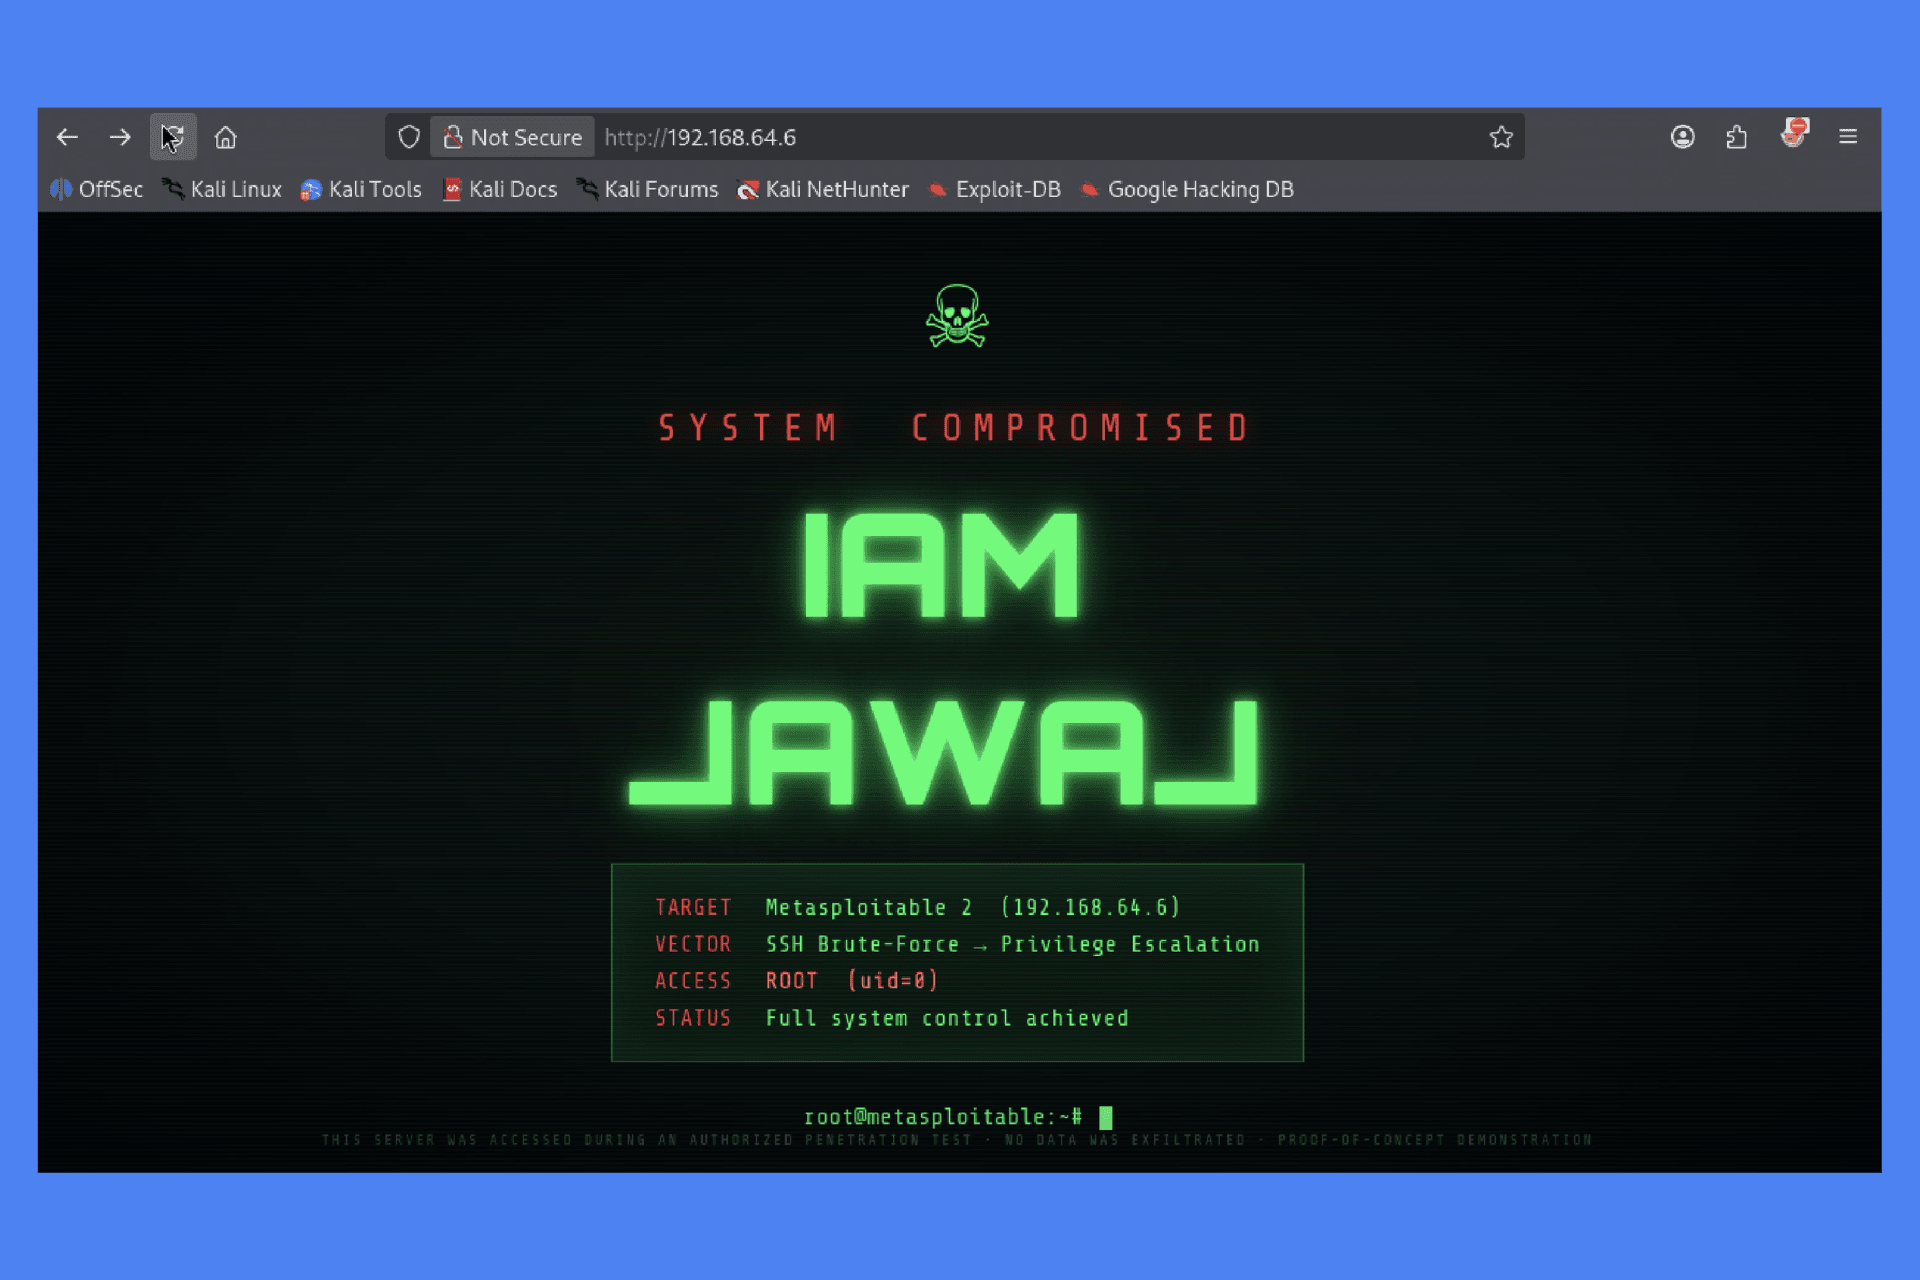This screenshot has width=1920, height=1280.
Task: Open the Kali Tools bookmark
Action: point(362,190)
